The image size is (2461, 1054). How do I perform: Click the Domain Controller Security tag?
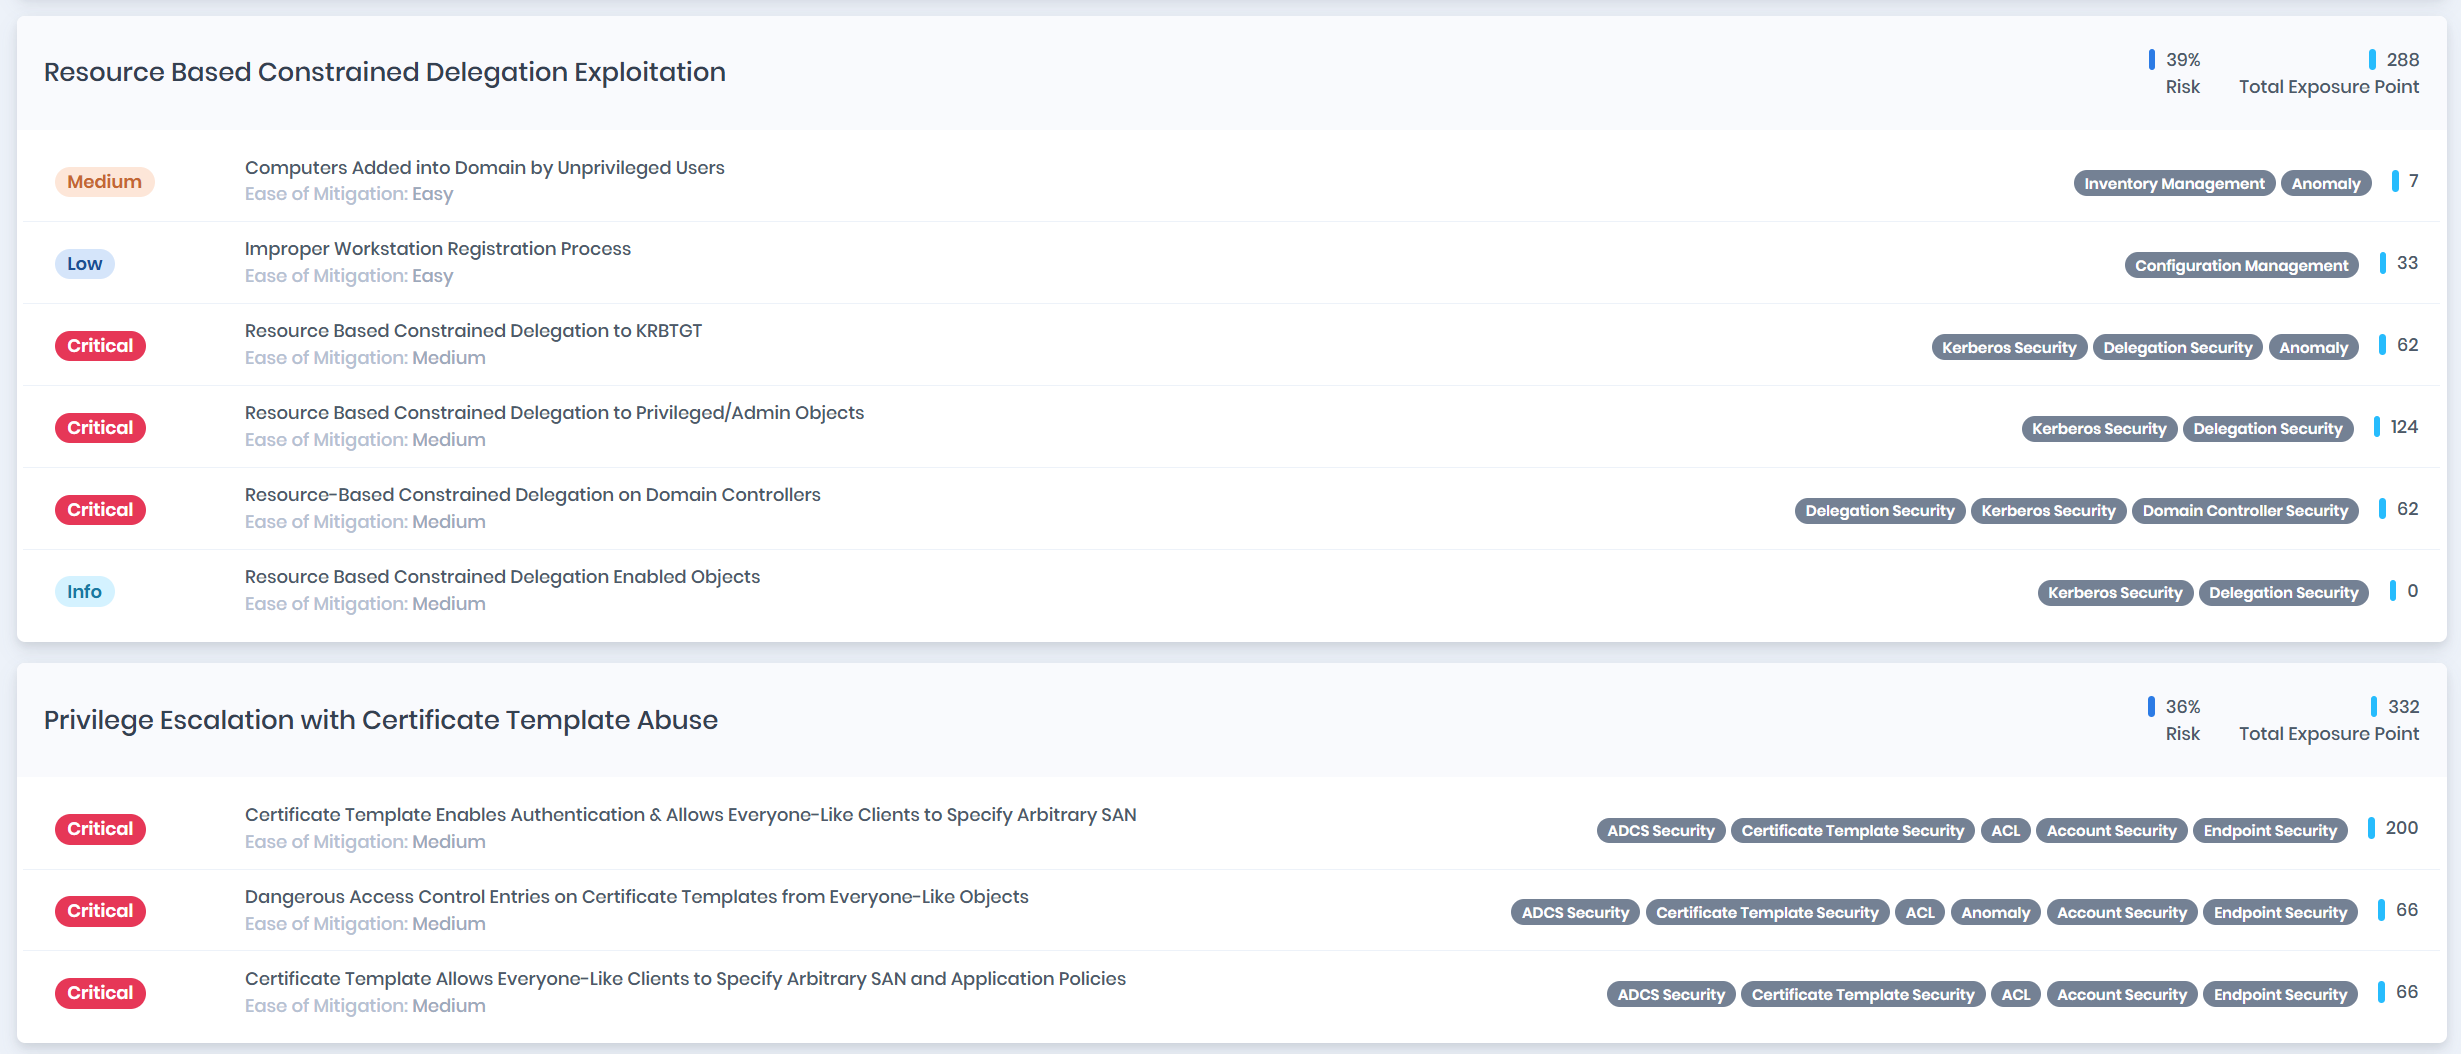[2244, 511]
